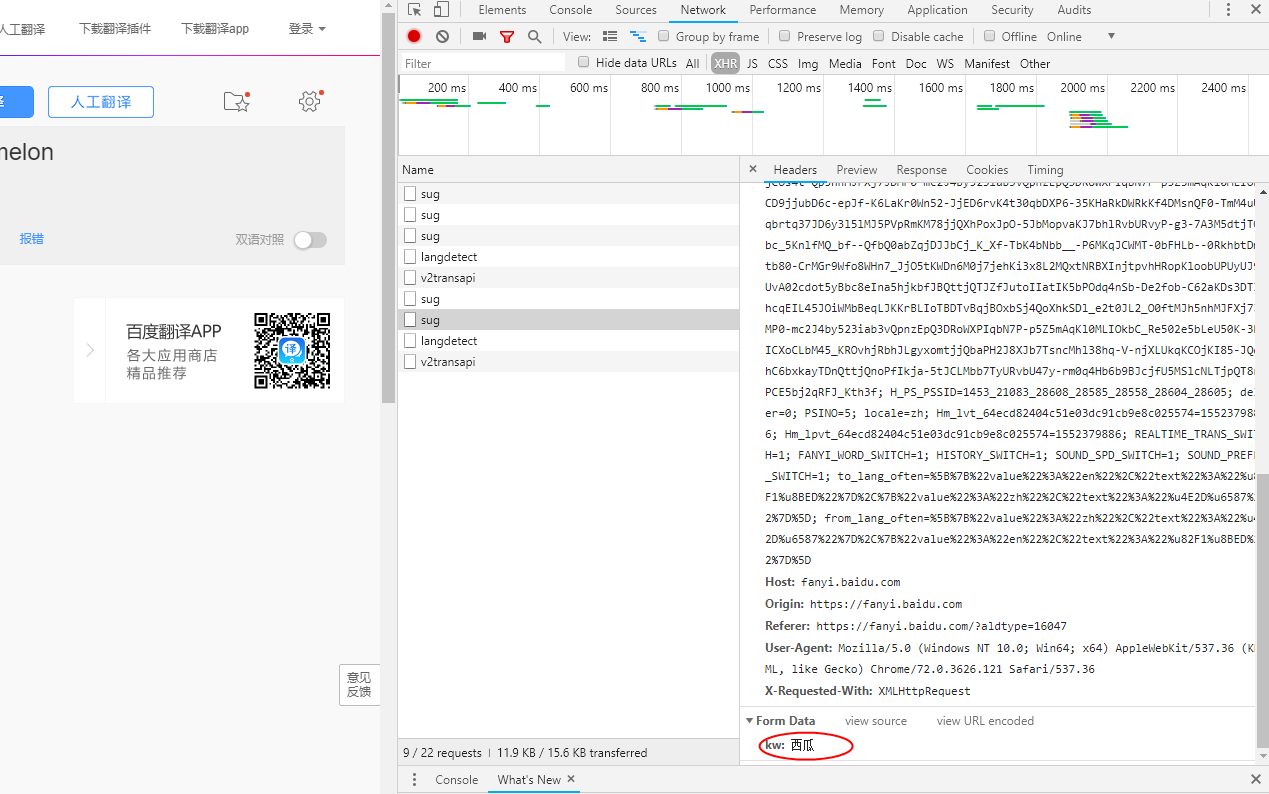Open the settings gear icon on Baidu page
This screenshot has height=794, width=1269.
[x=310, y=101]
